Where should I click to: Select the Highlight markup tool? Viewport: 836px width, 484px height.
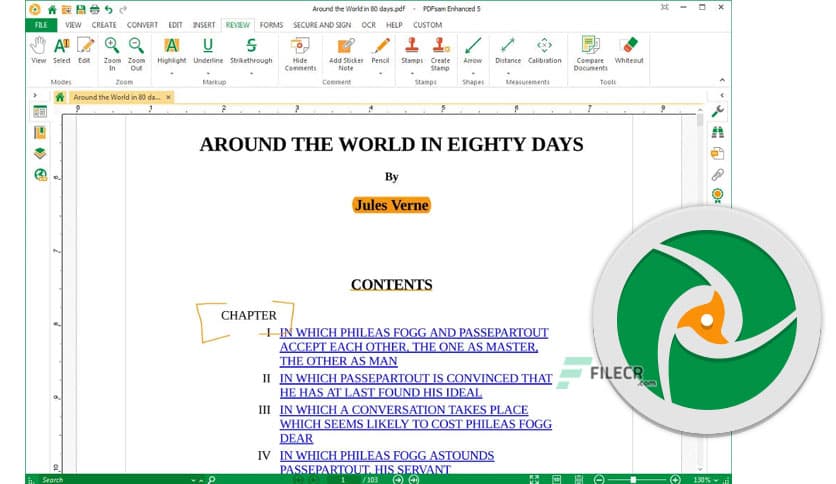171,47
